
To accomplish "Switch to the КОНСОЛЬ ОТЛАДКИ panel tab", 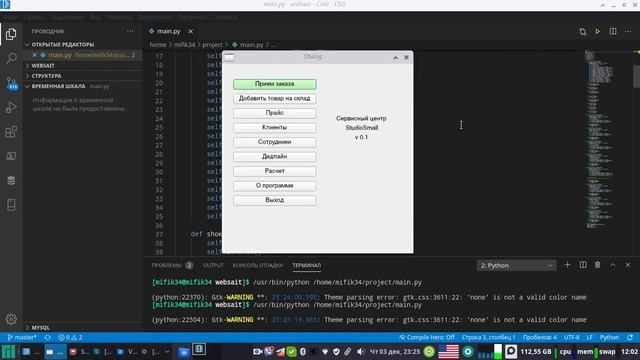I will pos(258,265).
